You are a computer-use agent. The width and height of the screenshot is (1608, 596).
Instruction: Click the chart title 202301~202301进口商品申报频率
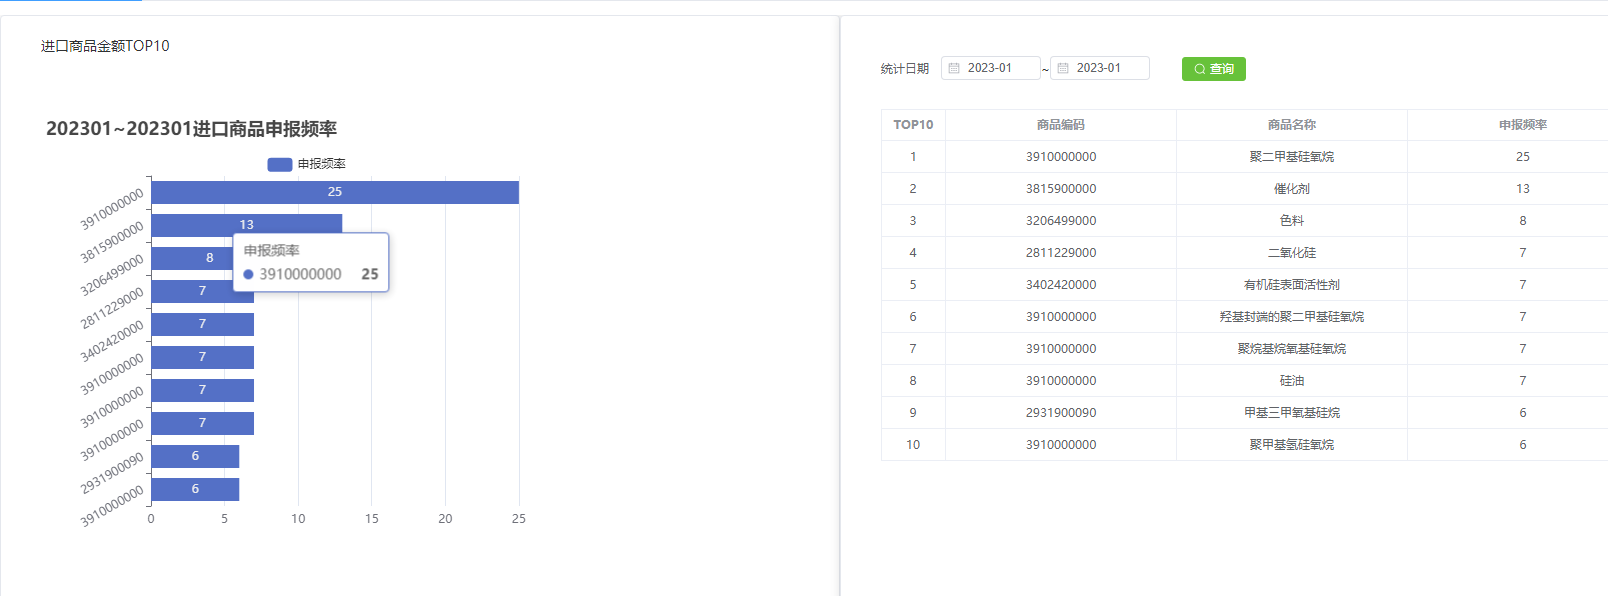tap(191, 129)
